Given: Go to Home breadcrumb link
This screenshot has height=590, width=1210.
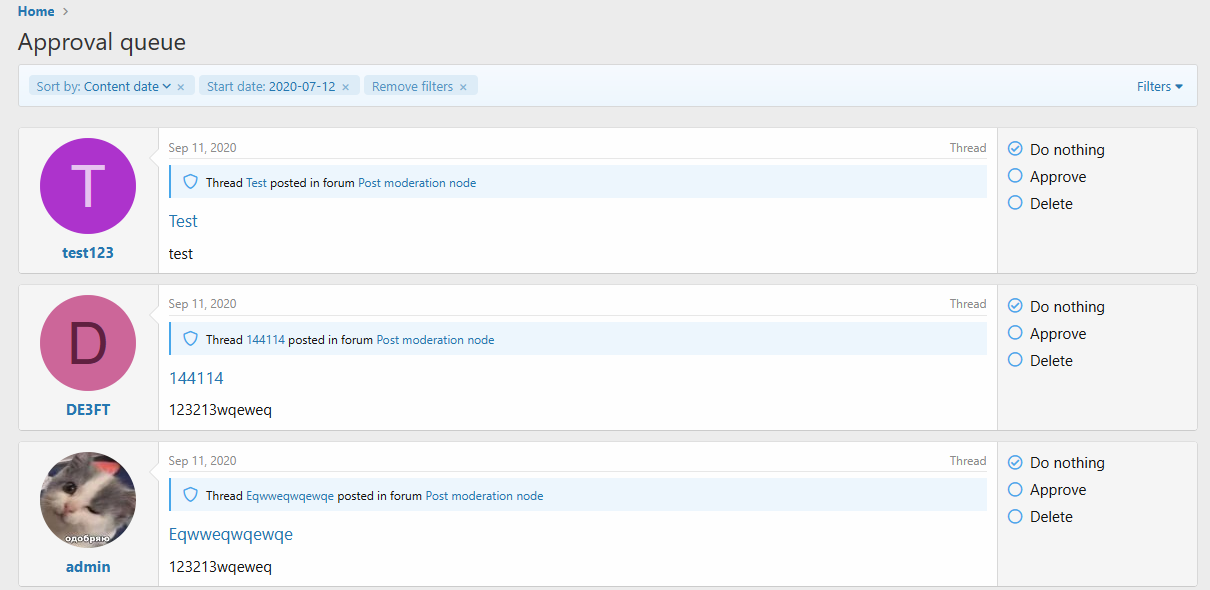Looking at the screenshot, I should click(x=36, y=12).
